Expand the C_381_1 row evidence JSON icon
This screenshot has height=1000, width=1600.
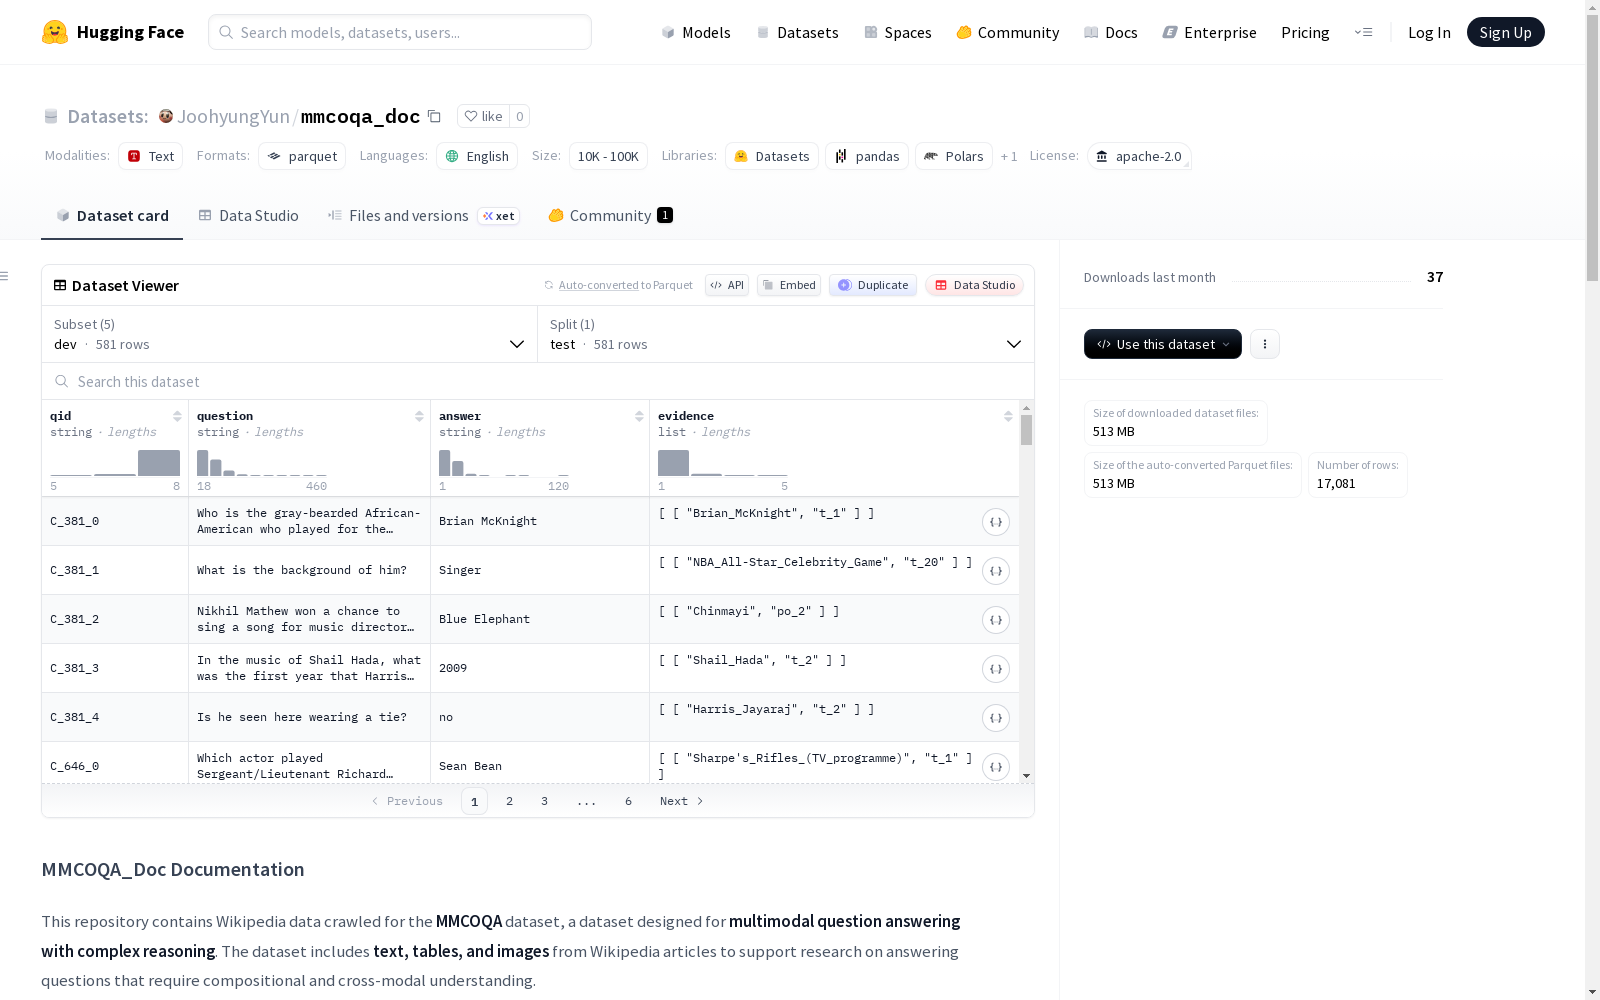coord(996,571)
